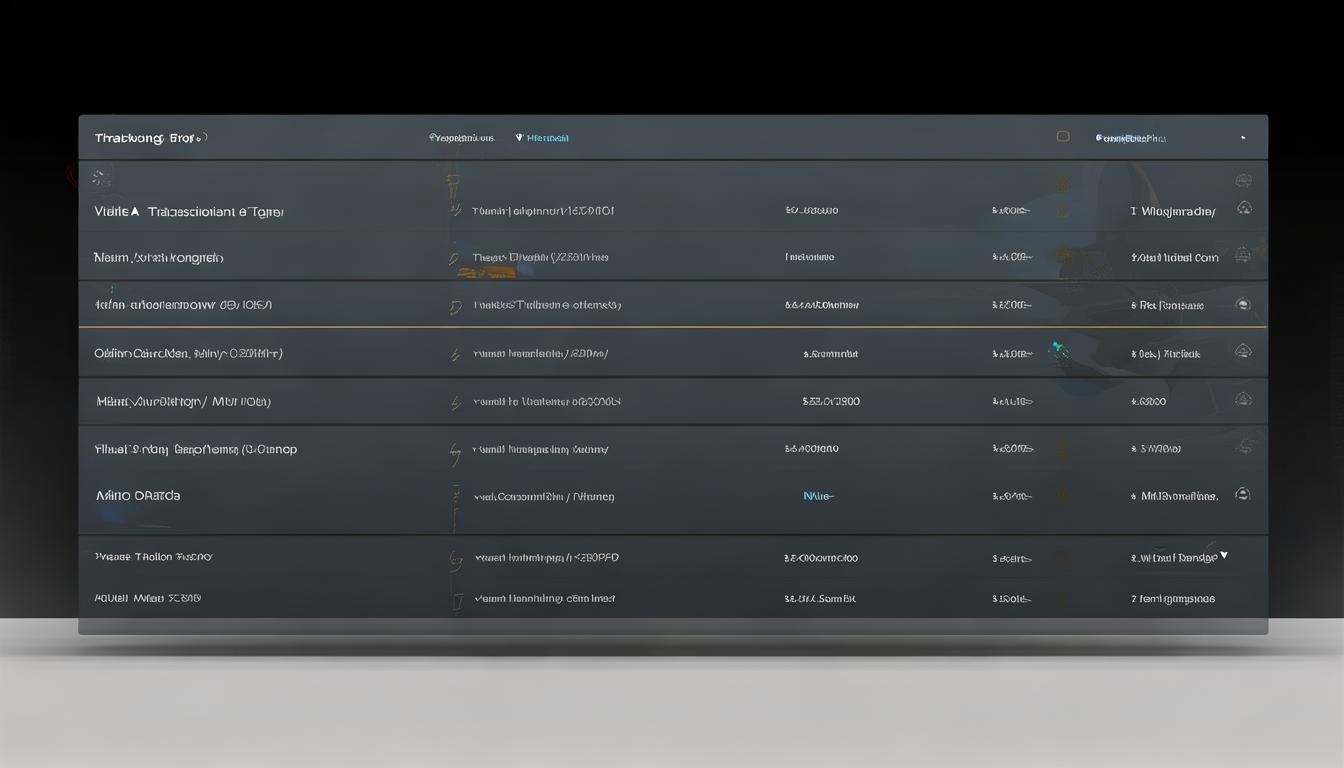Viewport: 1344px width, 768px height.
Task: Click the teal icon in the fourth table row
Action: [1059, 350]
